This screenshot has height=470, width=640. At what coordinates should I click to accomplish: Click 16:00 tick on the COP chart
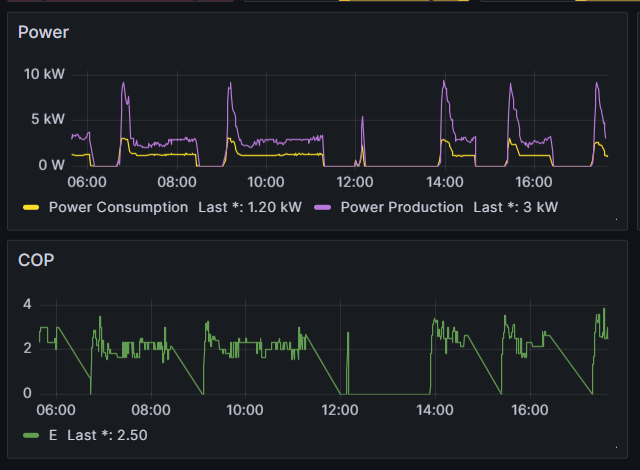(x=530, y=410)
